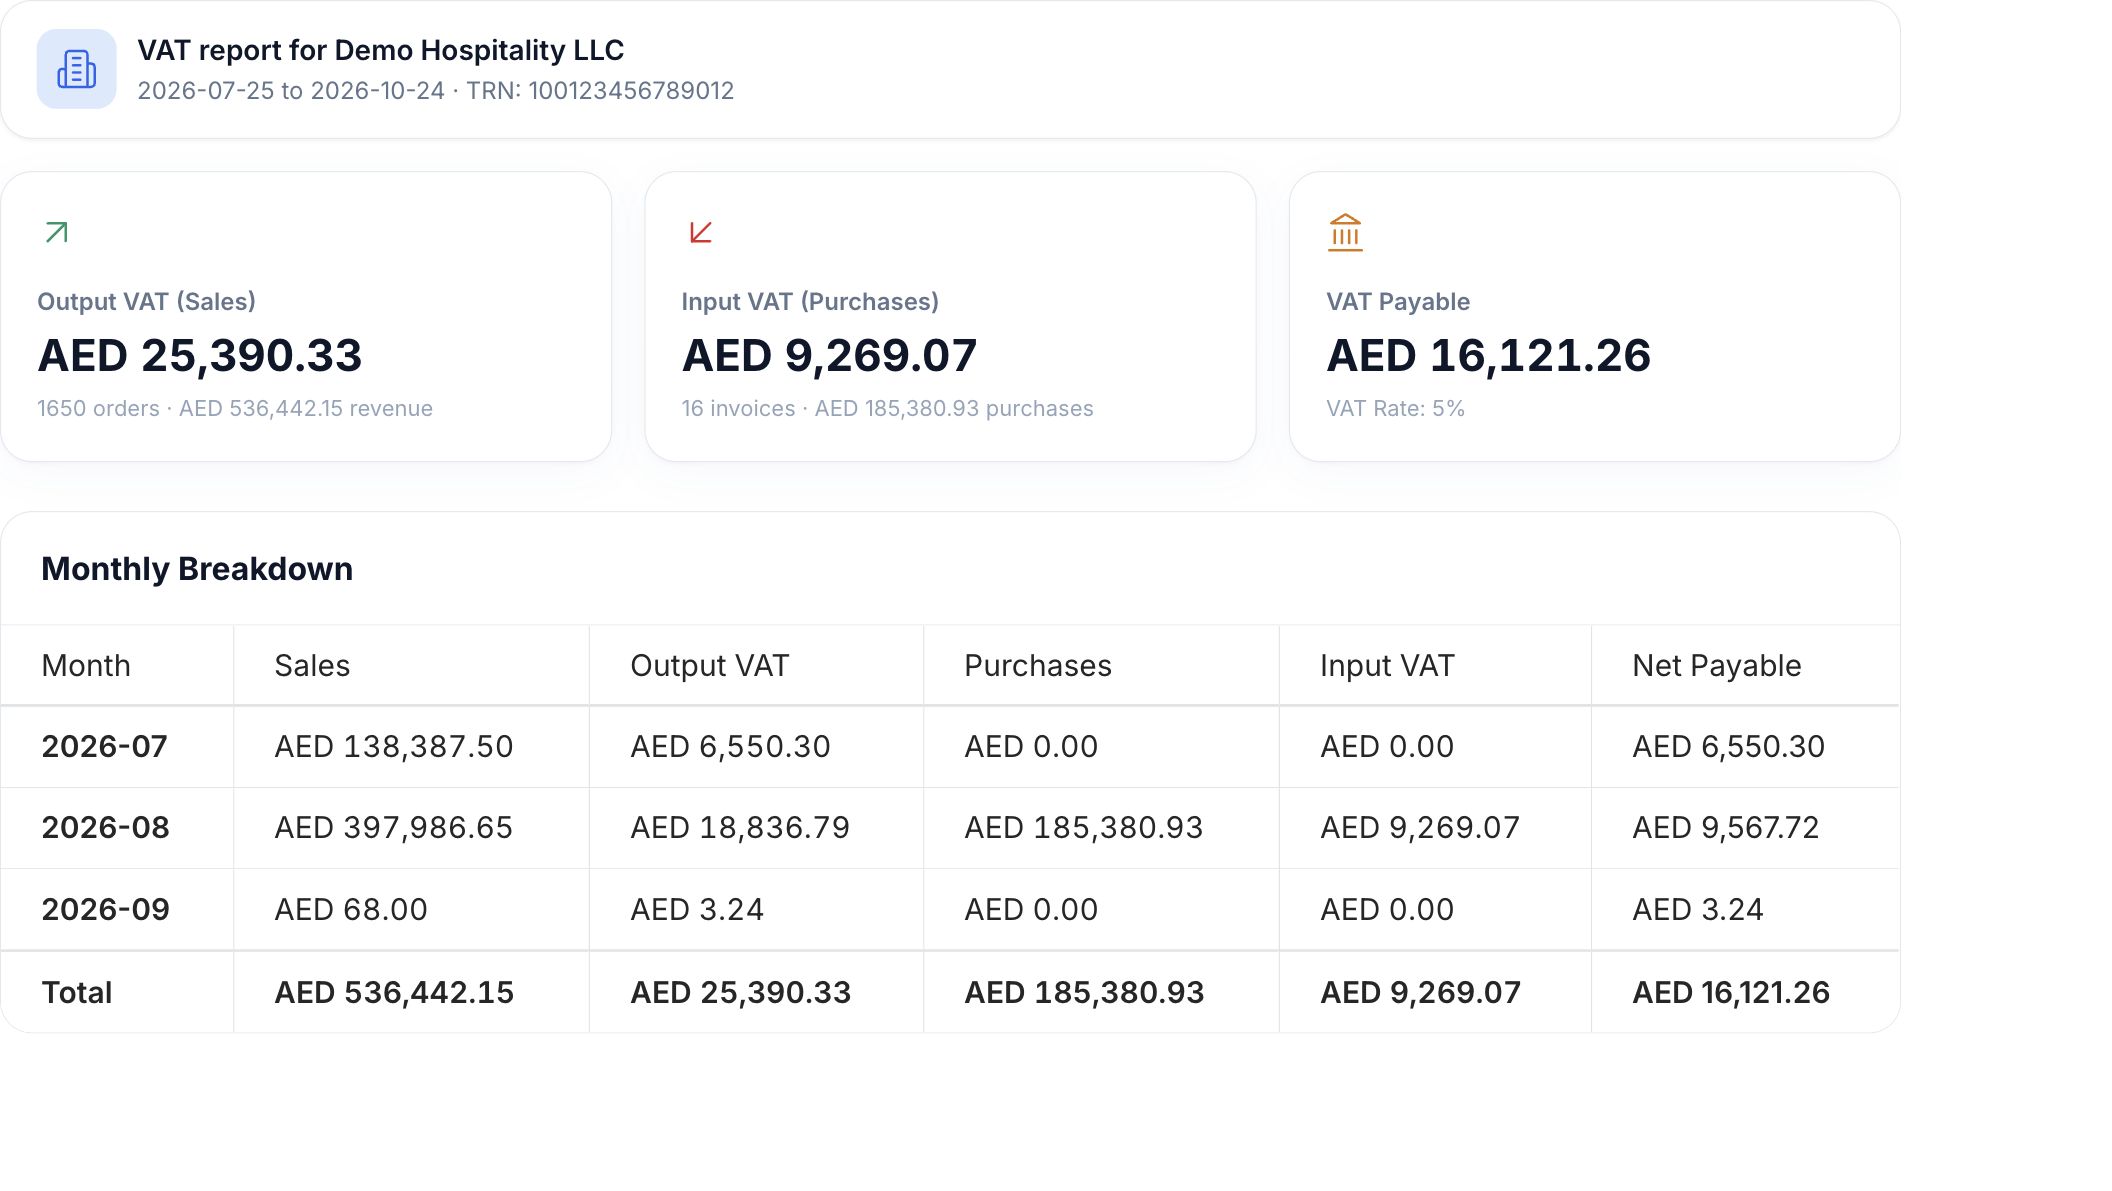The width and height of the screenshot is (2112, 1191).
Task: Click Output VAT value AED 18,836.79
Action: 740,828
